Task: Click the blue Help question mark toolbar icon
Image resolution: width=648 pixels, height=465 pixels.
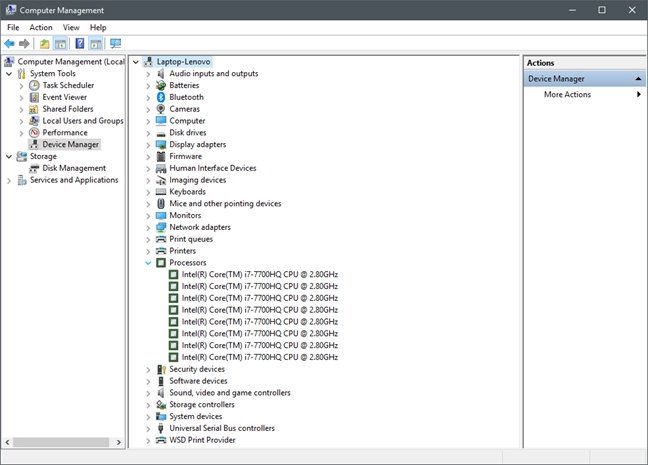Action: point(80,43)
